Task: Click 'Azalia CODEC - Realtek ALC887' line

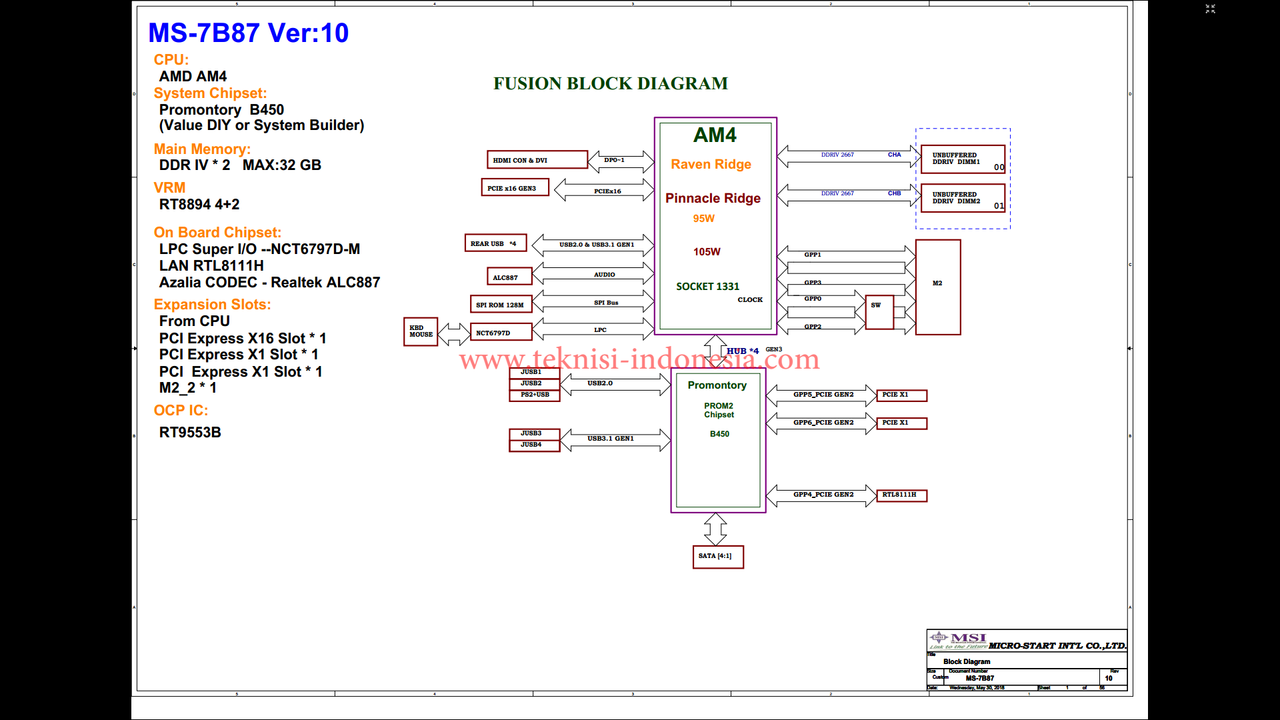Action: [270, 282]
